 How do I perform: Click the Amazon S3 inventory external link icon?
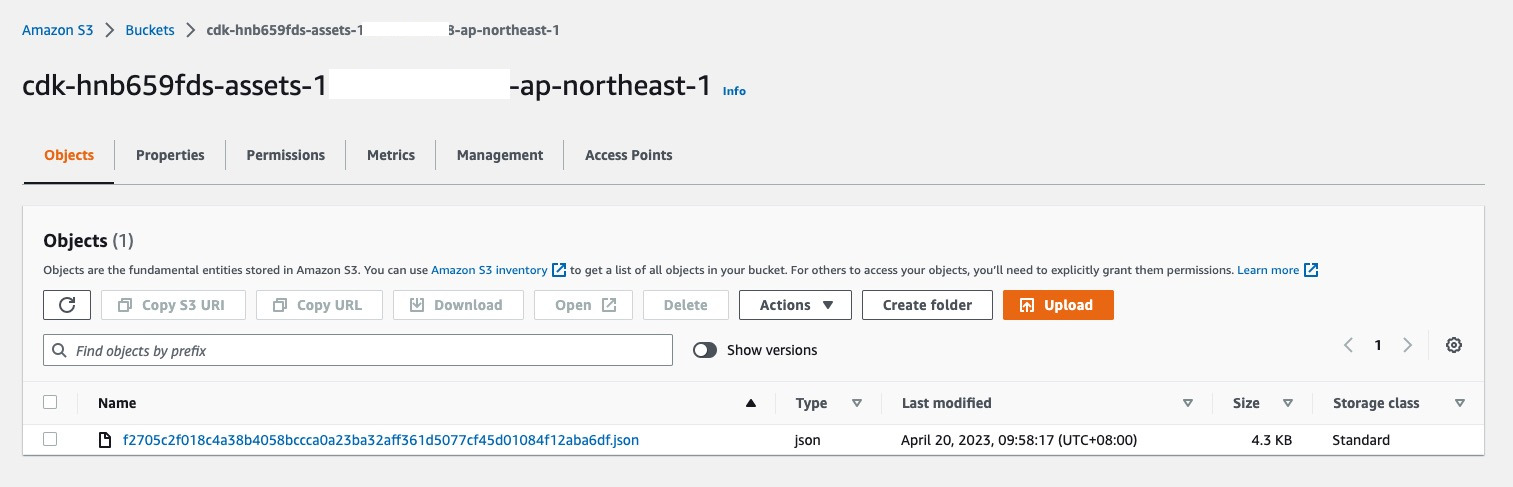click(x=560, y=270)
